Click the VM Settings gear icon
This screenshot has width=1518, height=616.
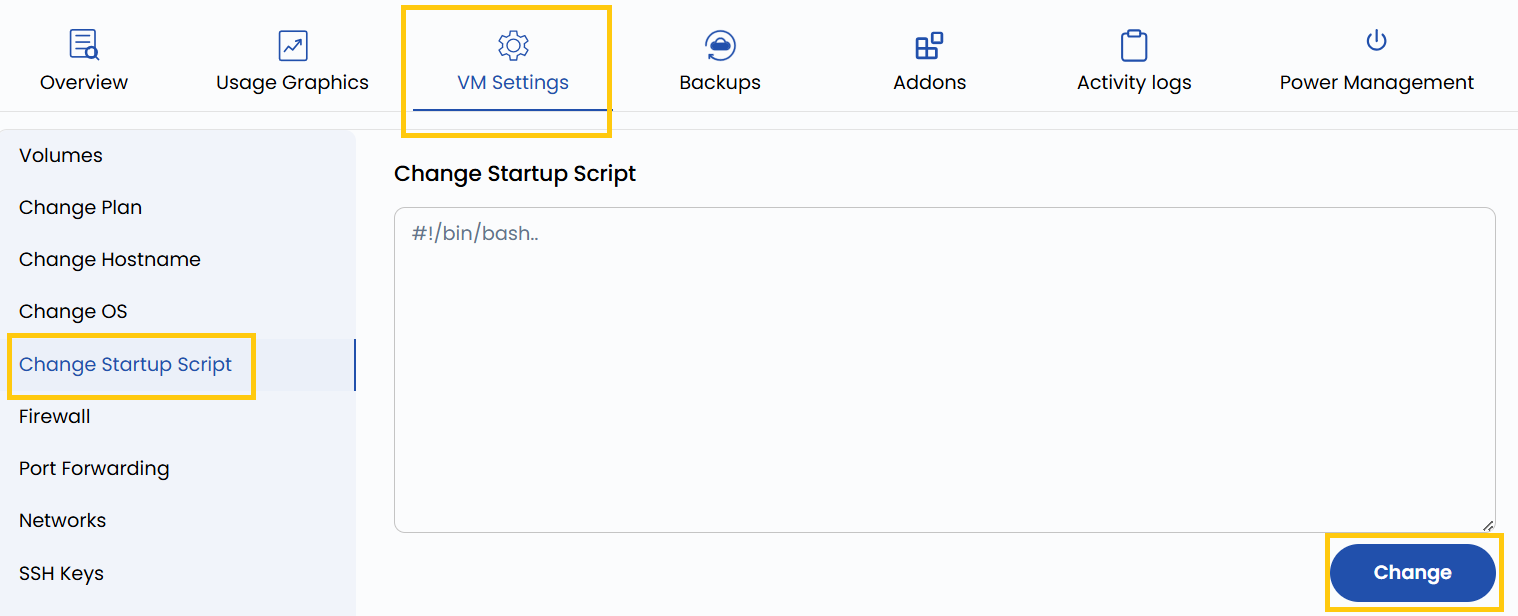pyautogui.click(x=513, y=44)
